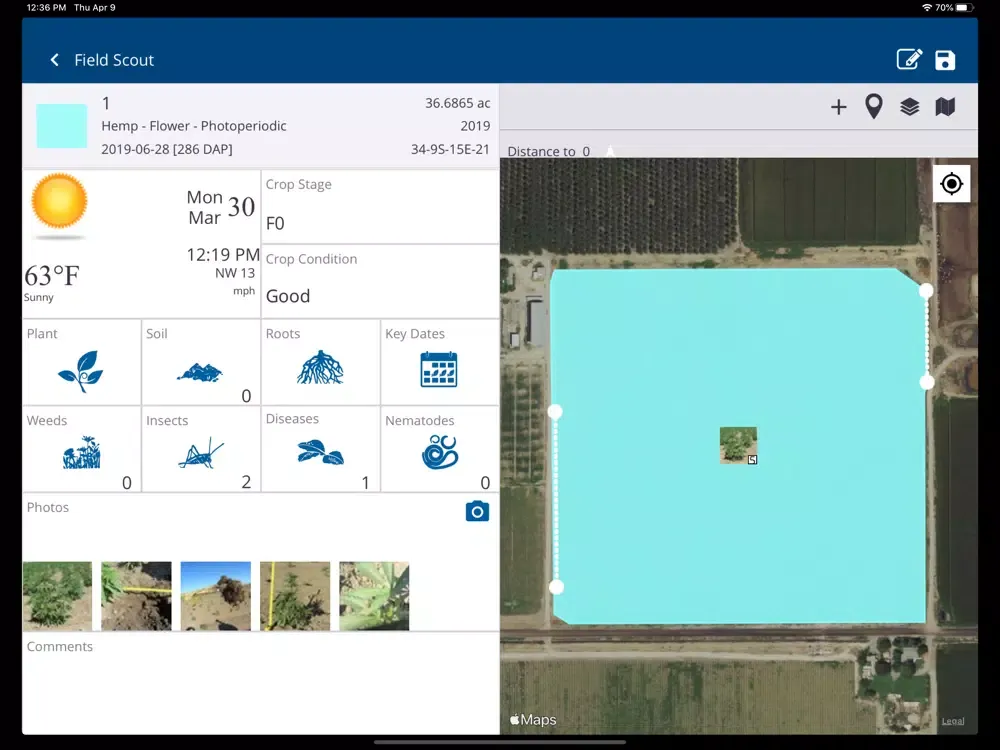Image resolution: width=1000 pixels, height=750 pixels.
Task: Open the Roots observations tile
Action: point(320,362)
